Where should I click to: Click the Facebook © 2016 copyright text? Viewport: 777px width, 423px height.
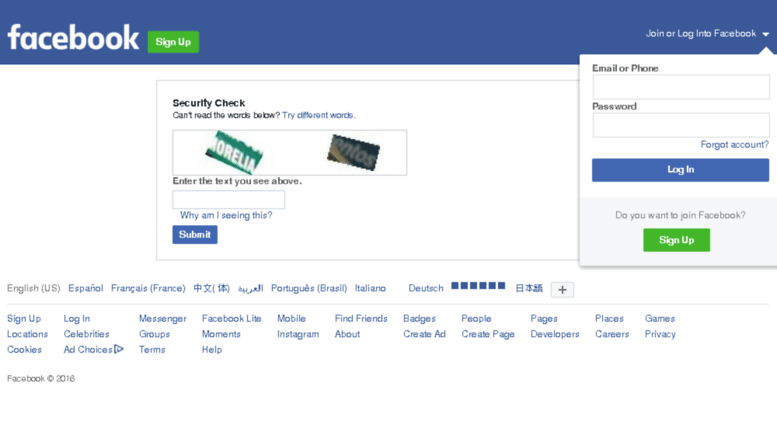point(41,378)
